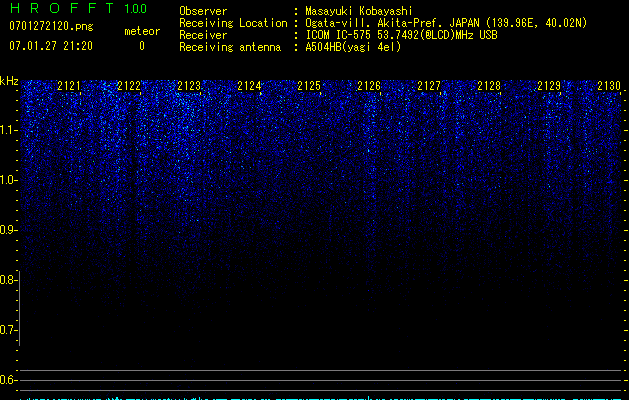Click the 0.7 kHz frequency label
This screenshot has height=400, width=629.
pos(8,330)
